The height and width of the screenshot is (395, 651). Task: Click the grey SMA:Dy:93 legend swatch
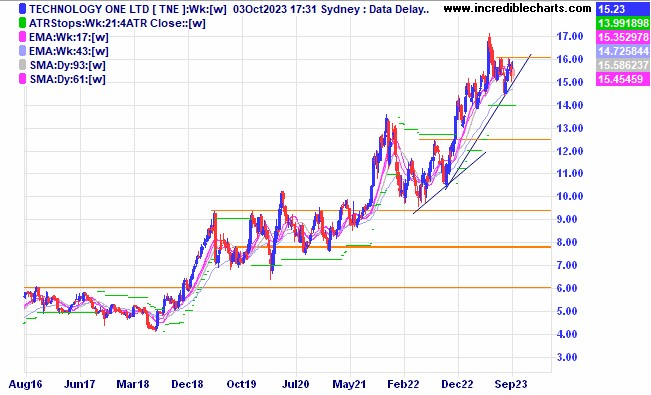click(22, 65)
